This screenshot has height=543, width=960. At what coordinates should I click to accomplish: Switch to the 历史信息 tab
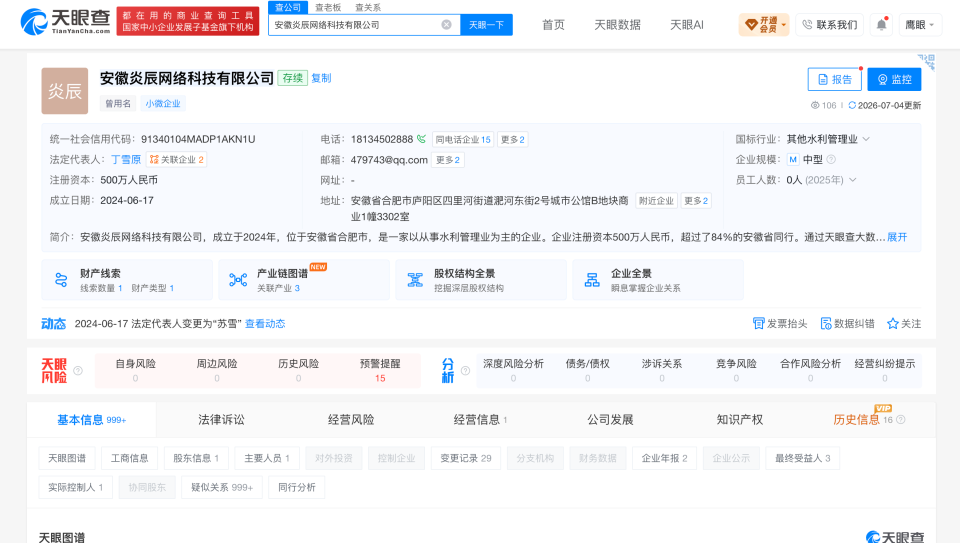click(x=856, y=419)
